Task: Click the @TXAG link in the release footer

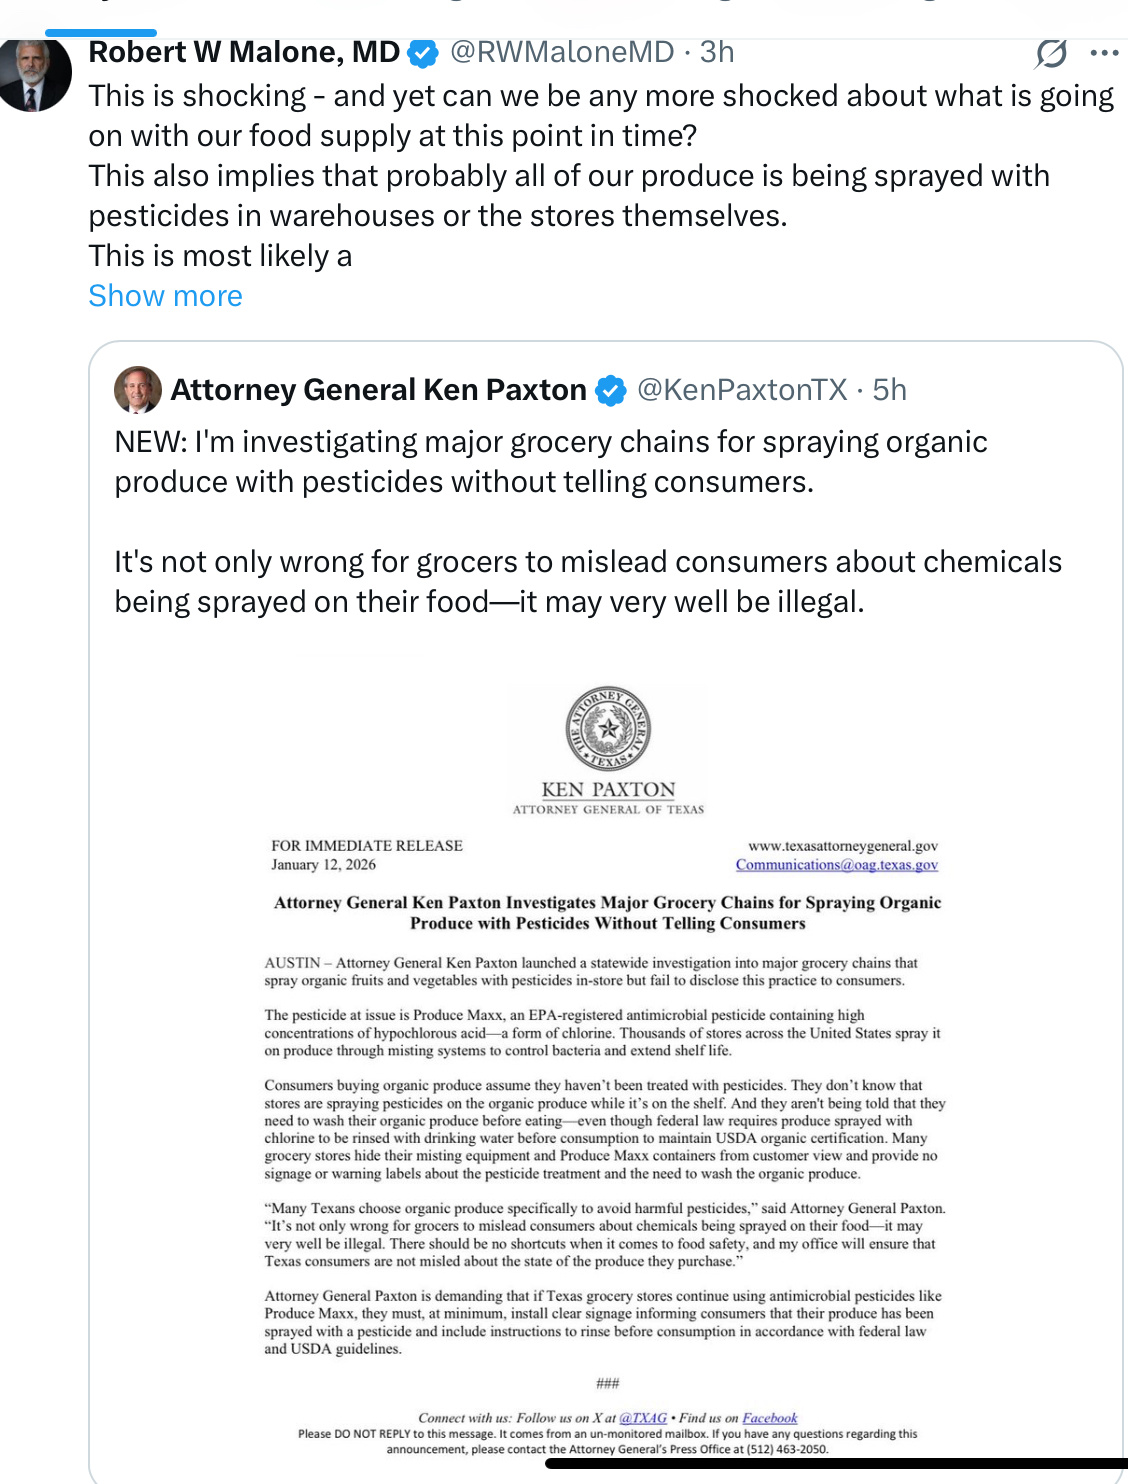Action: 643,1418
